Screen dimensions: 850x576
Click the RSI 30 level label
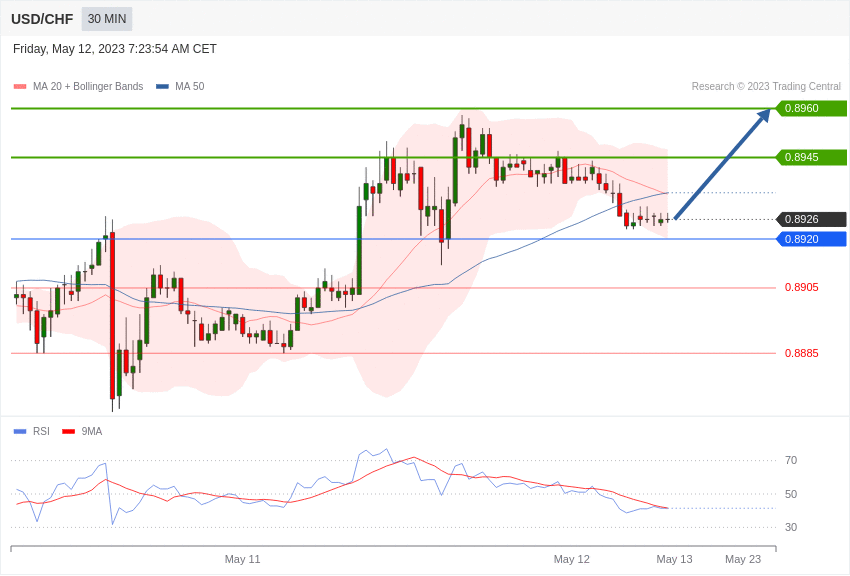[x=791, y=527]
